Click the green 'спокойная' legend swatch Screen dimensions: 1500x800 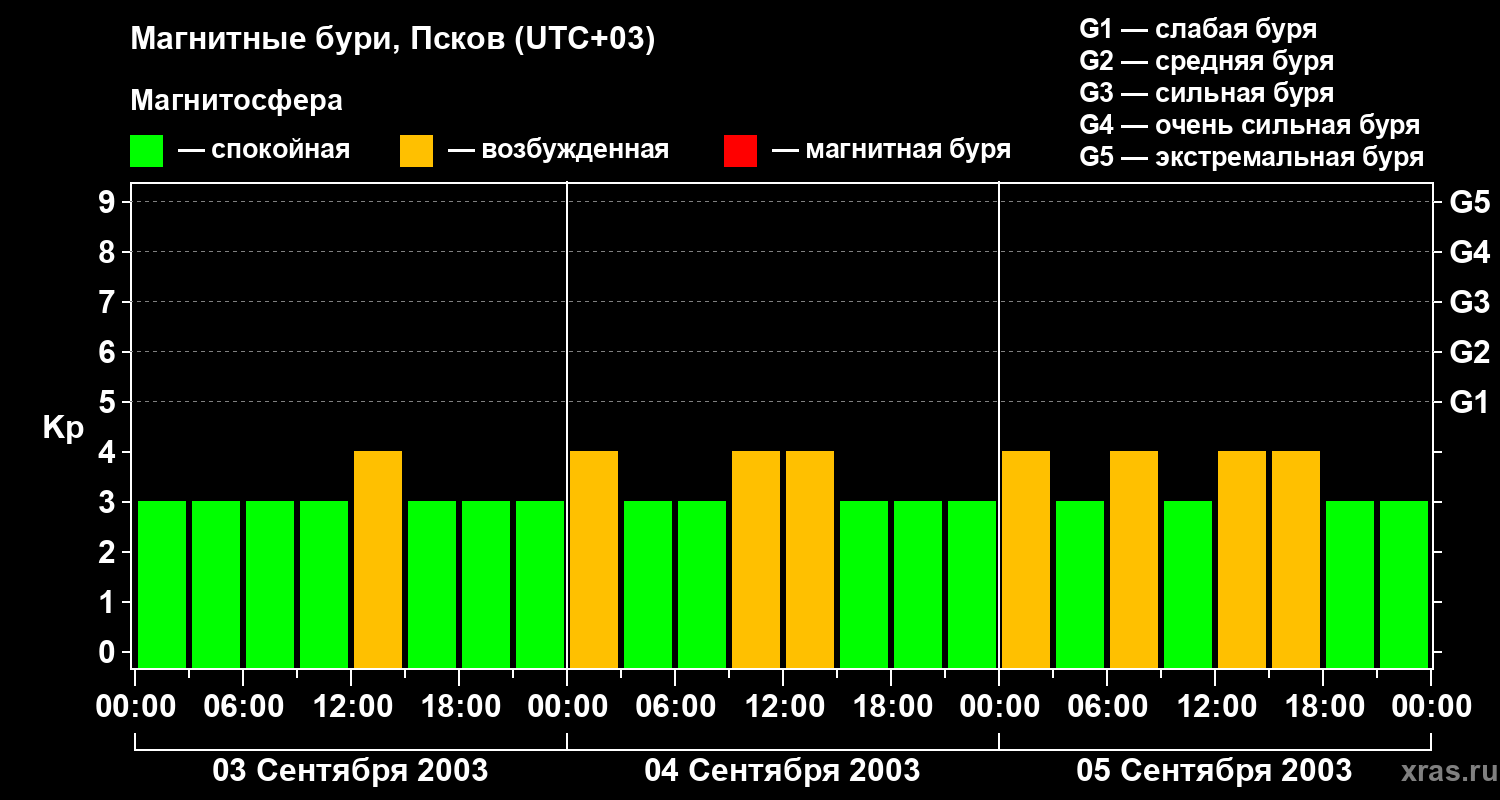point(146,151)
